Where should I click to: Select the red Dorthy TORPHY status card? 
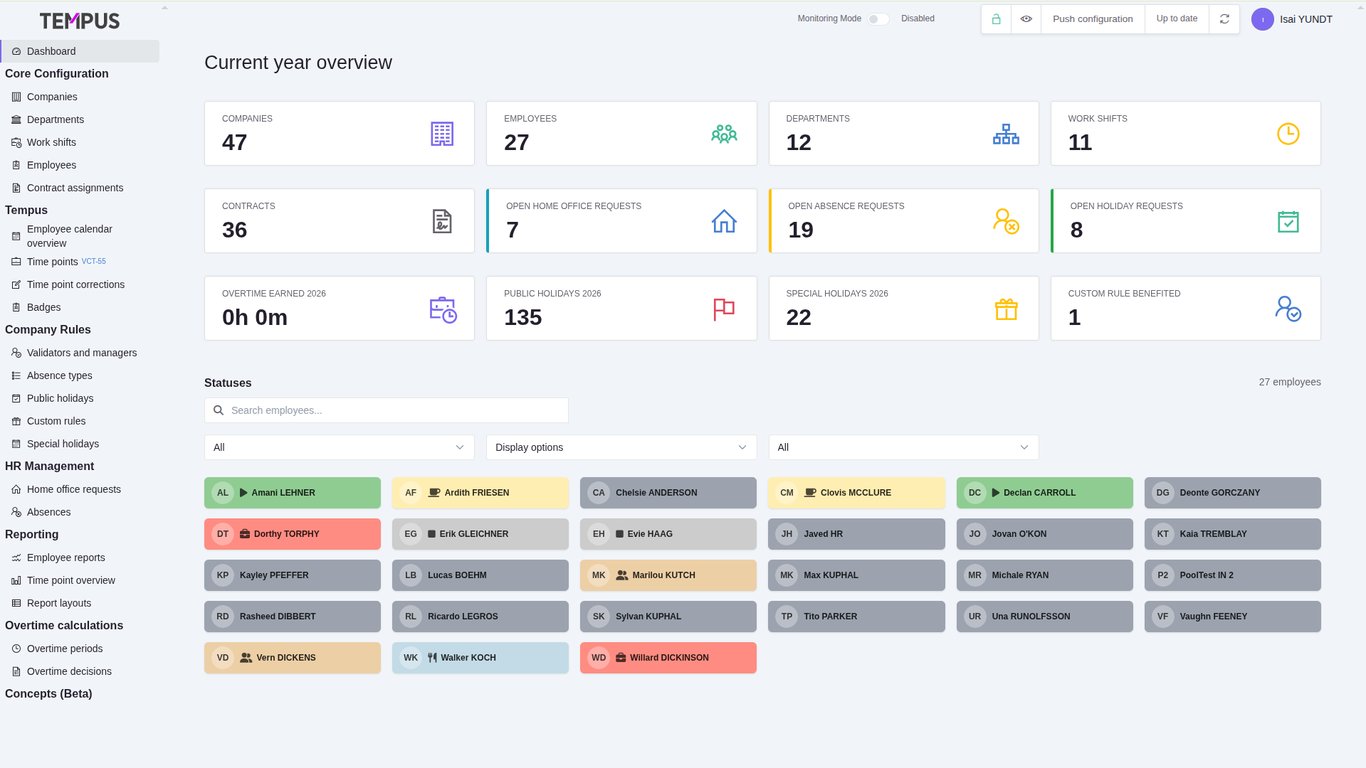tap(292, 534)
